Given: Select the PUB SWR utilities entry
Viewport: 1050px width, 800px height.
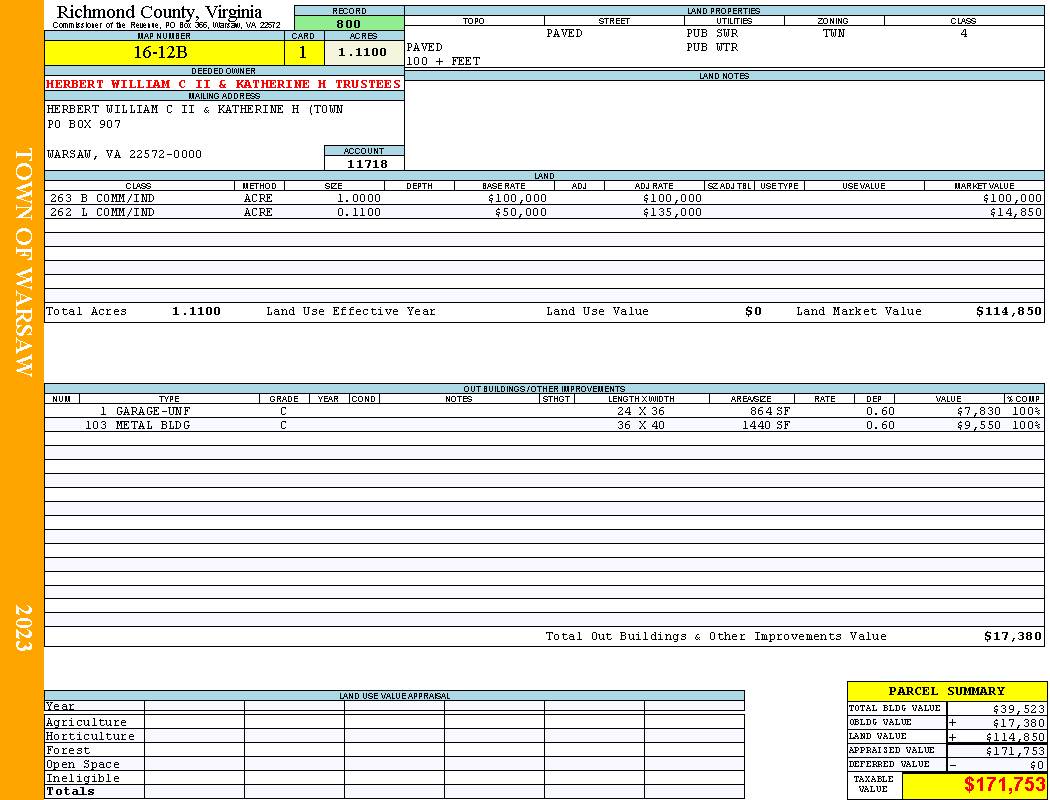Looking at the screenshot, I should (712, 33).
